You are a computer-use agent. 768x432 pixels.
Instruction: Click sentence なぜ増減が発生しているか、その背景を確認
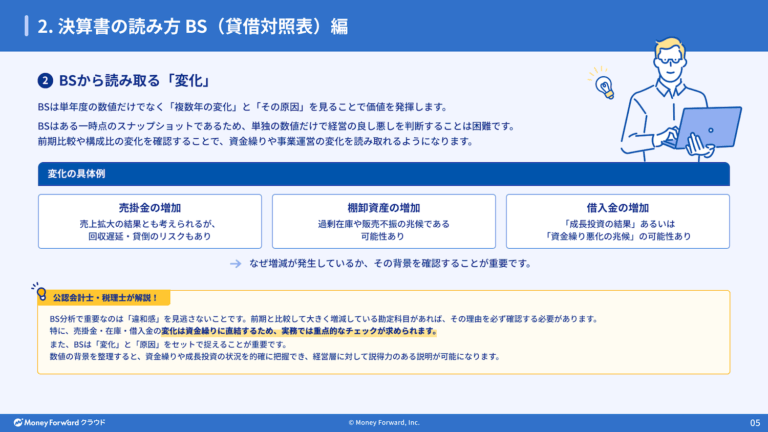coord(390,264)
